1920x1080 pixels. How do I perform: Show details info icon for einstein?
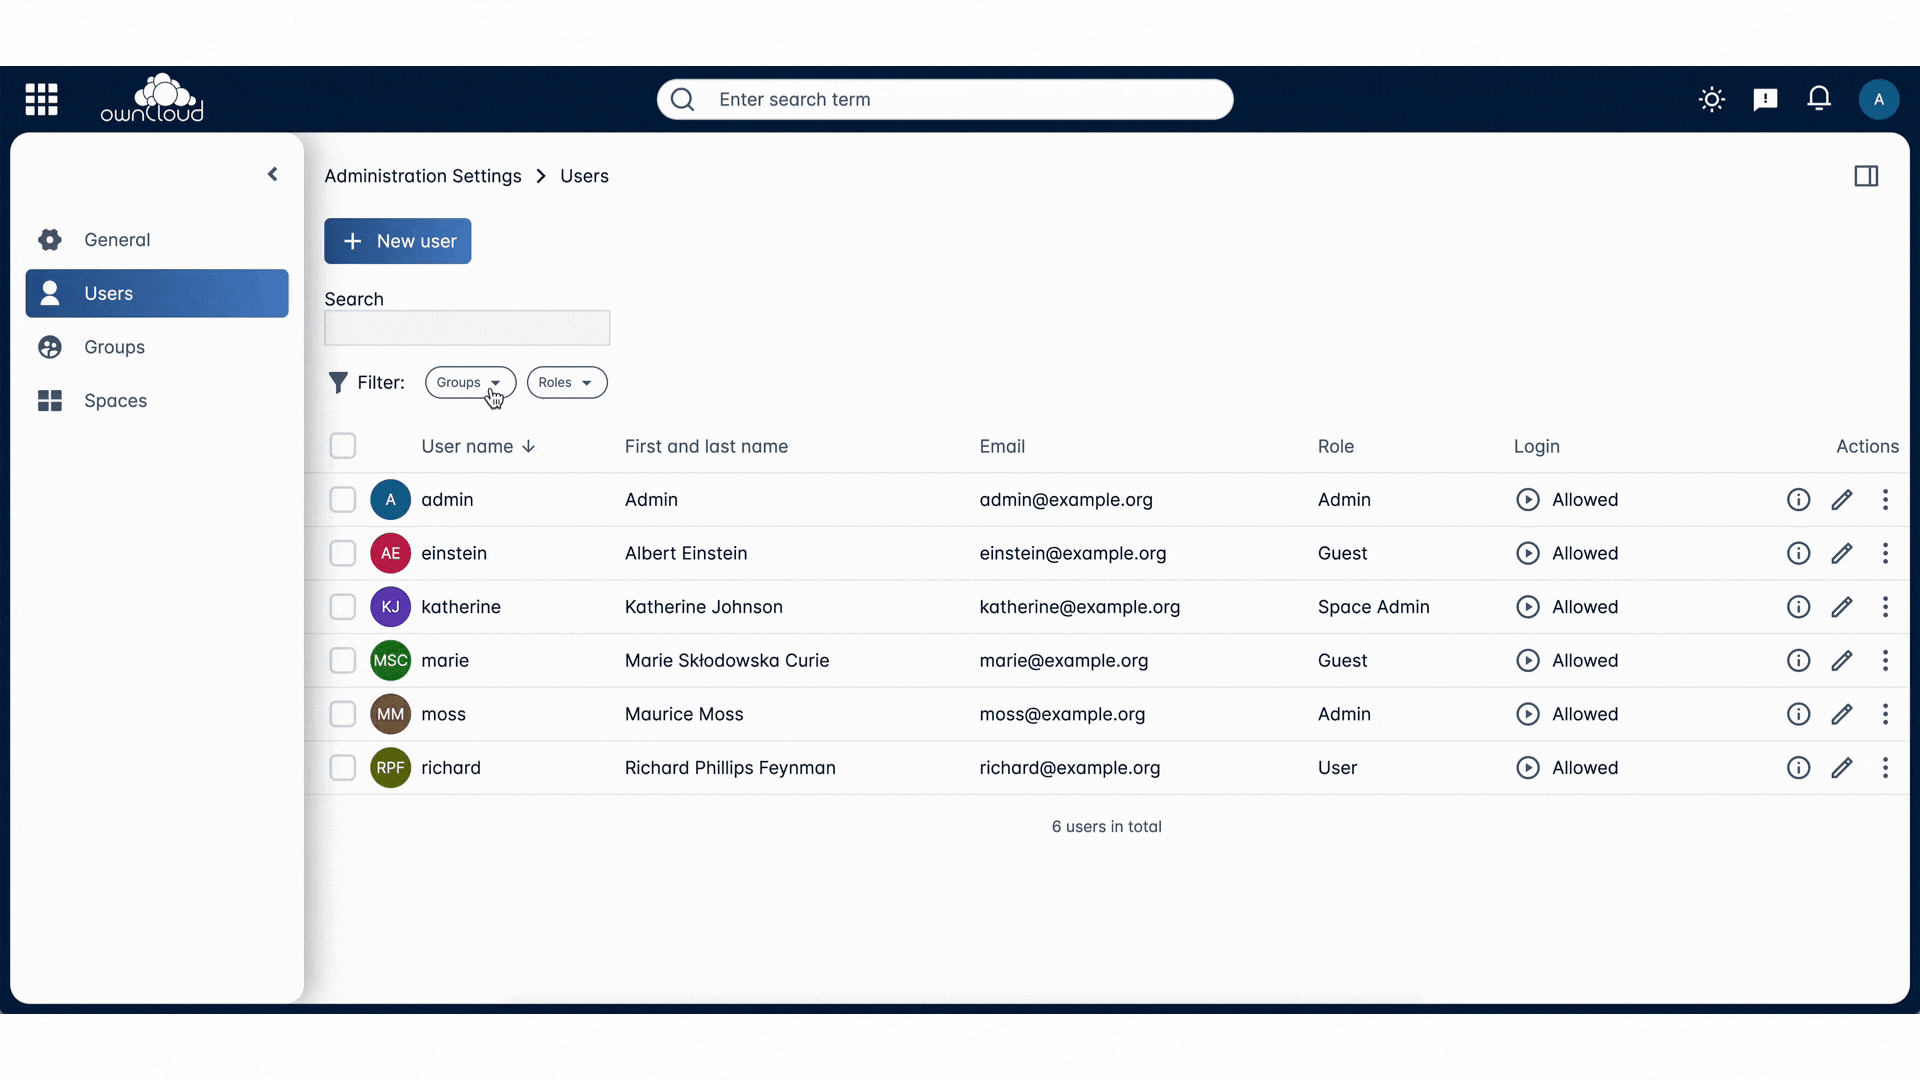[1798, 553]
